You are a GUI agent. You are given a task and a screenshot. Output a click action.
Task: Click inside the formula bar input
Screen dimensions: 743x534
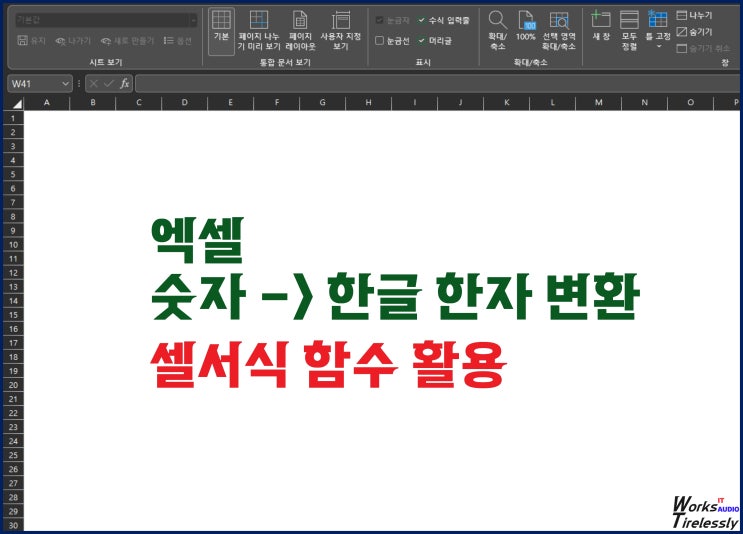[x=438, y=84]
